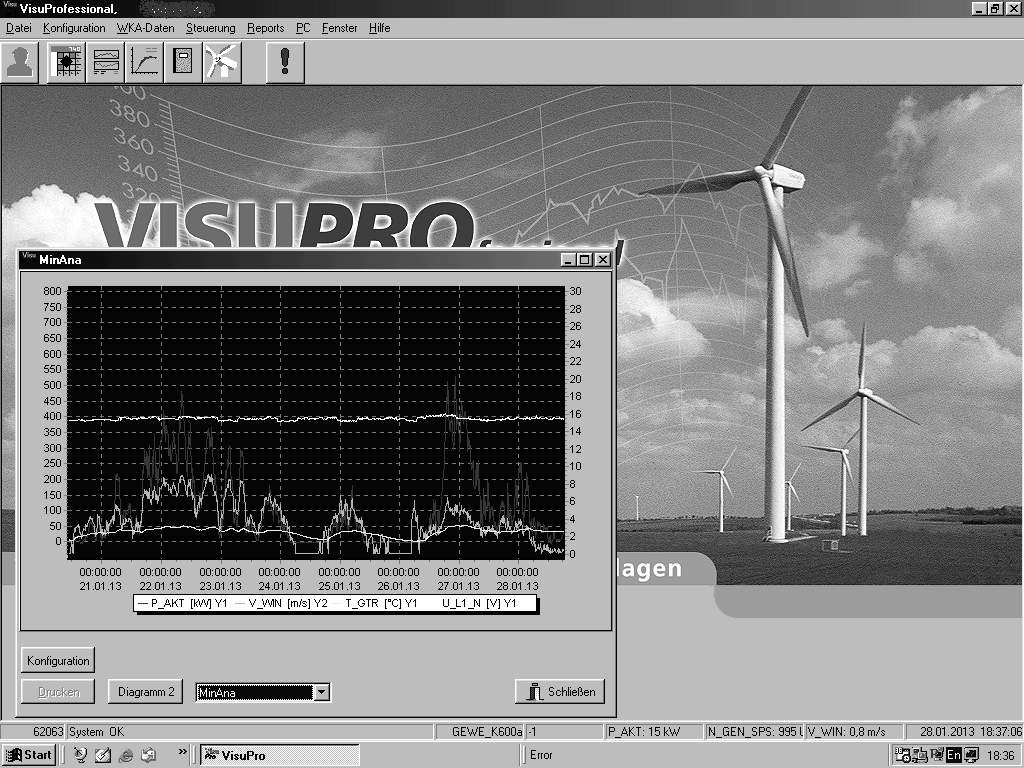
Task: Click the 21.01.13 date axis label
Action: point(100,586)
